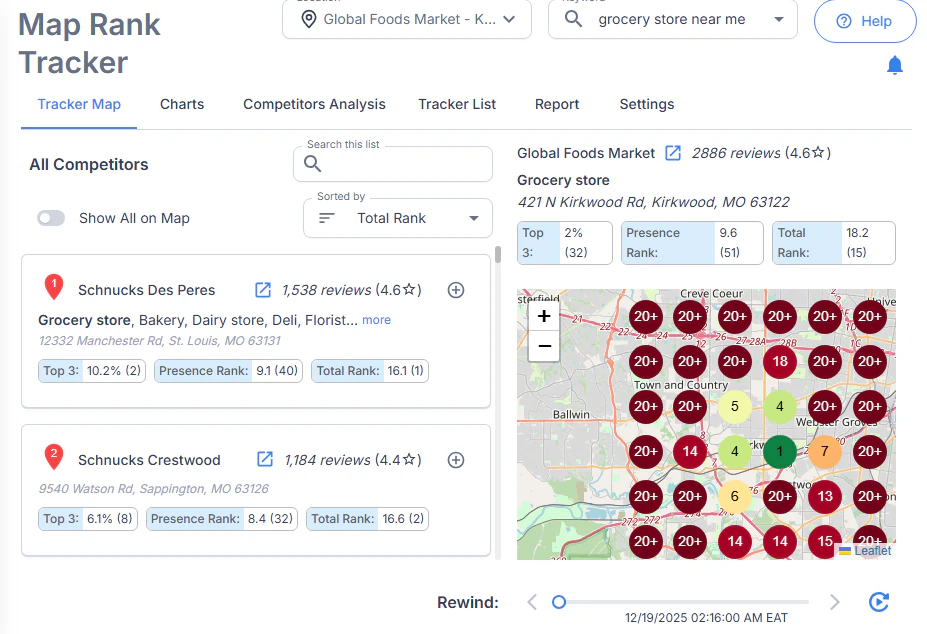Click the Search this list input field

tap(393, 164)
